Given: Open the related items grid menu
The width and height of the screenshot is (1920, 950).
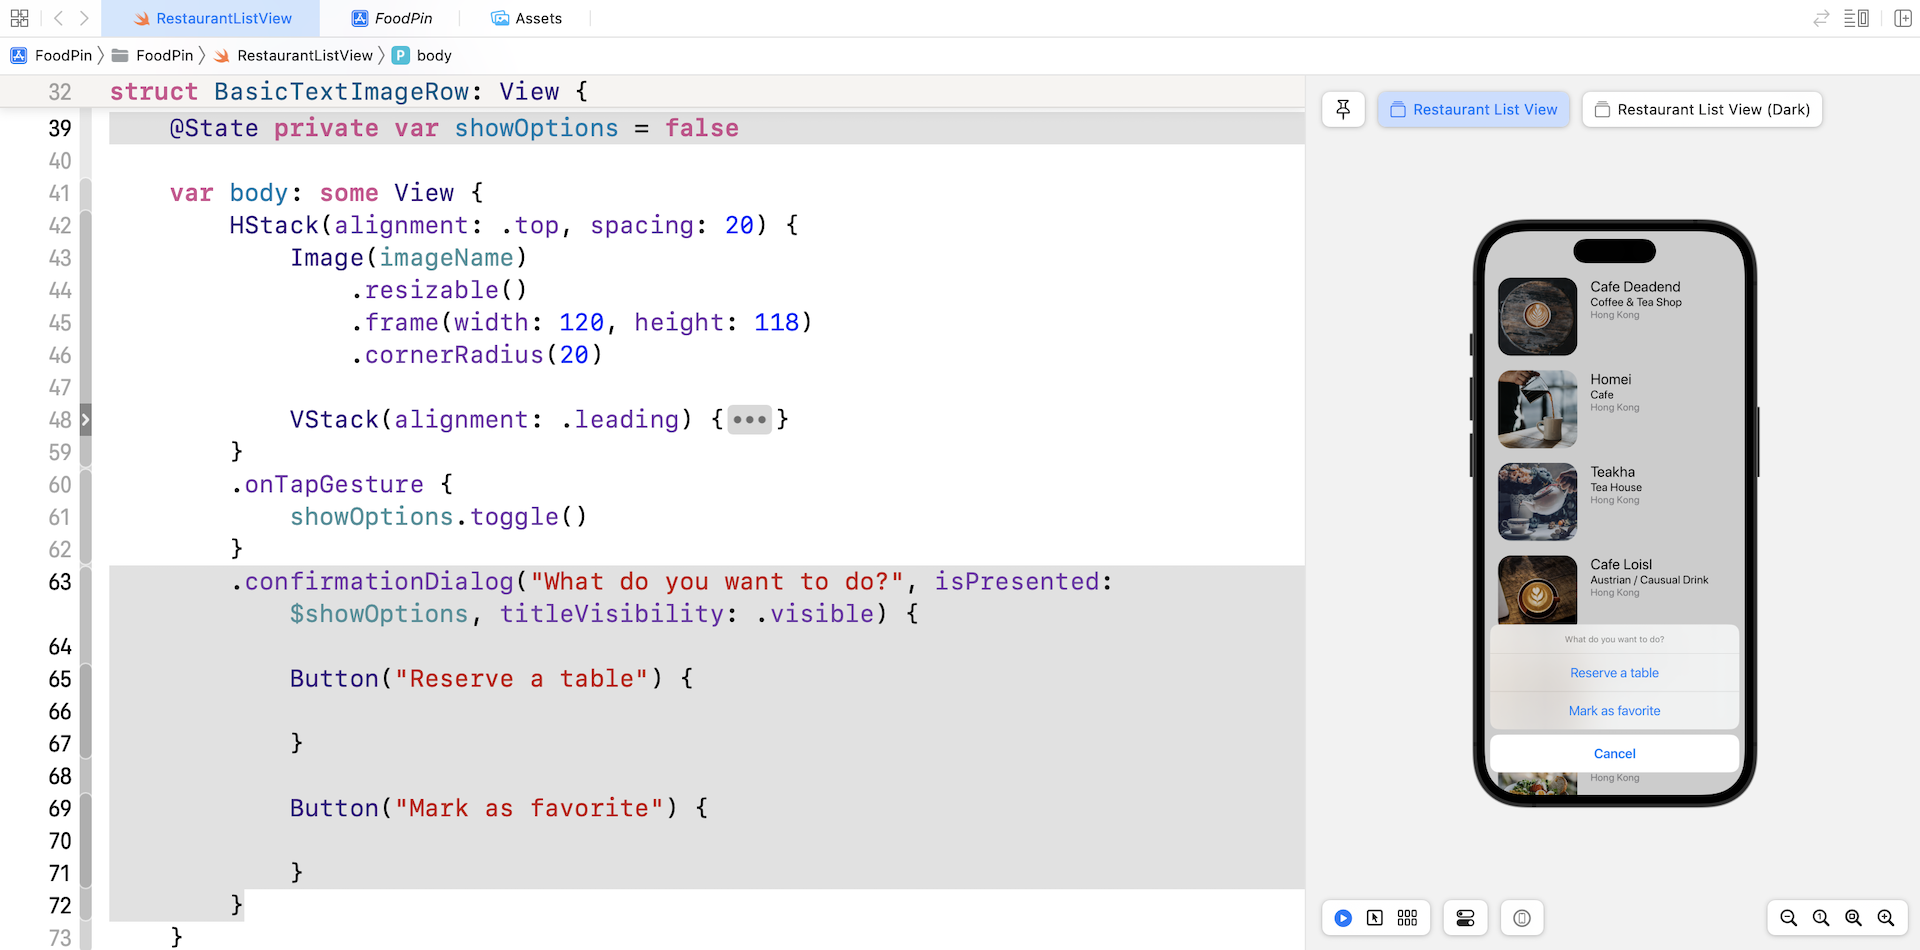Looking at the screenshot, I should click(x=19, y=18).
